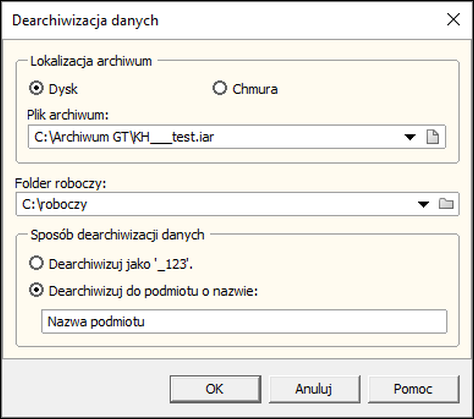Image resolution: width=474 pixels, height=419 pixels.
Task: Click the Anuluj button
Action: point(314,389)
